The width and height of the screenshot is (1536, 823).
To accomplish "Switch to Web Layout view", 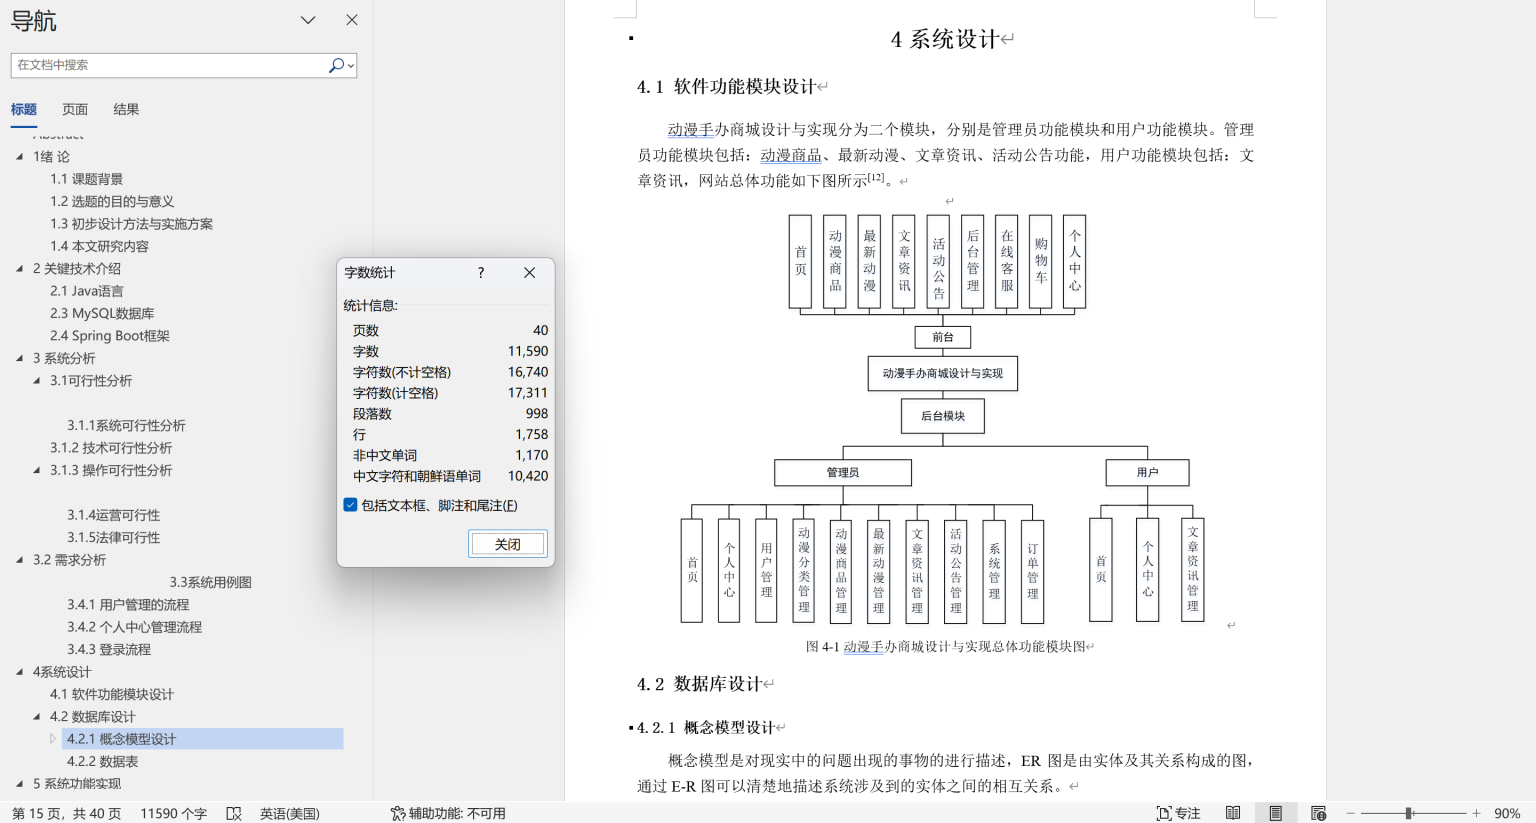I will (1318, 813).
